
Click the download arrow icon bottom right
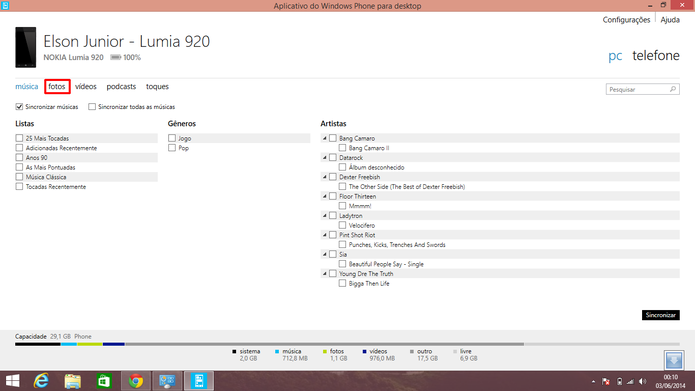[x=674, y=360]
